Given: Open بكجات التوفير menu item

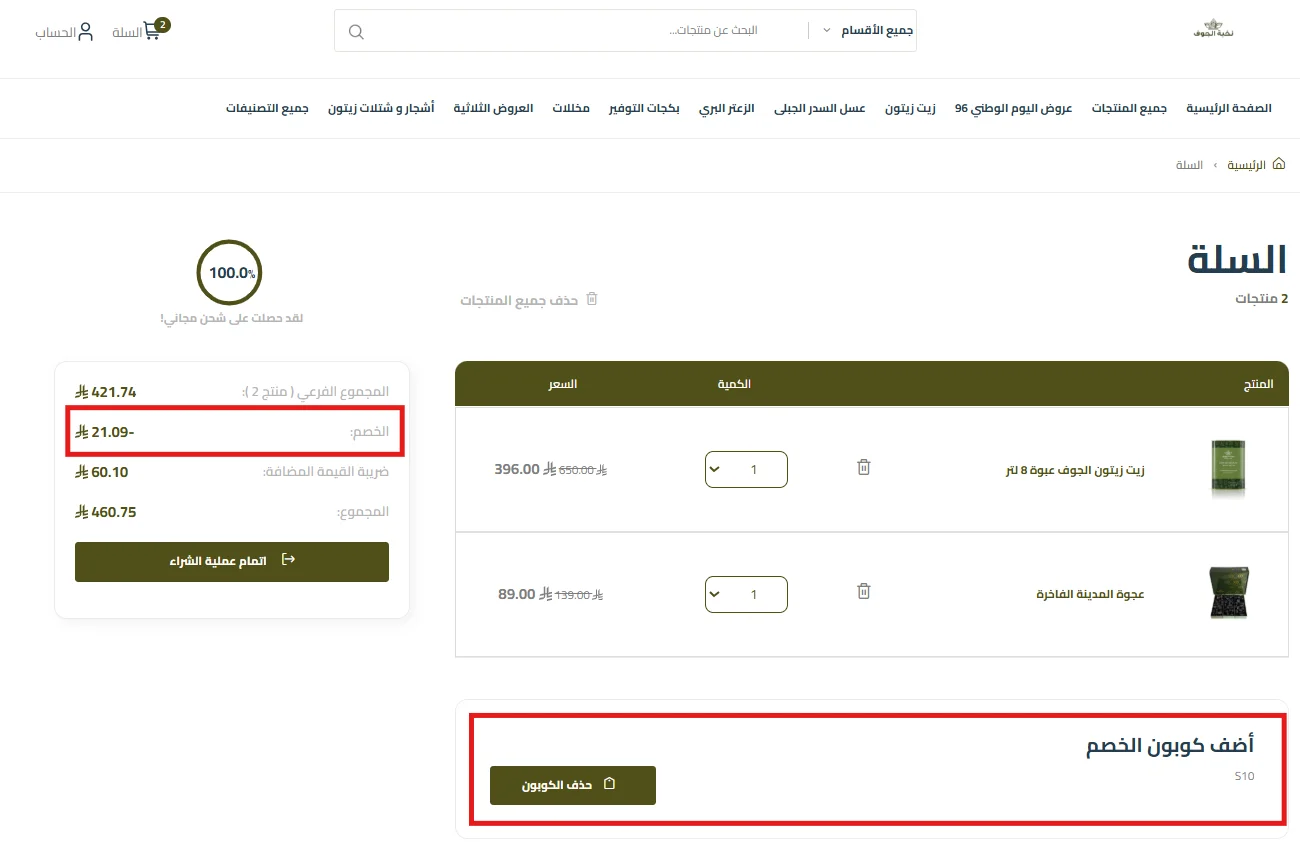Looking at the screenshot, I should pyautogui.click(x=644, y=108).
